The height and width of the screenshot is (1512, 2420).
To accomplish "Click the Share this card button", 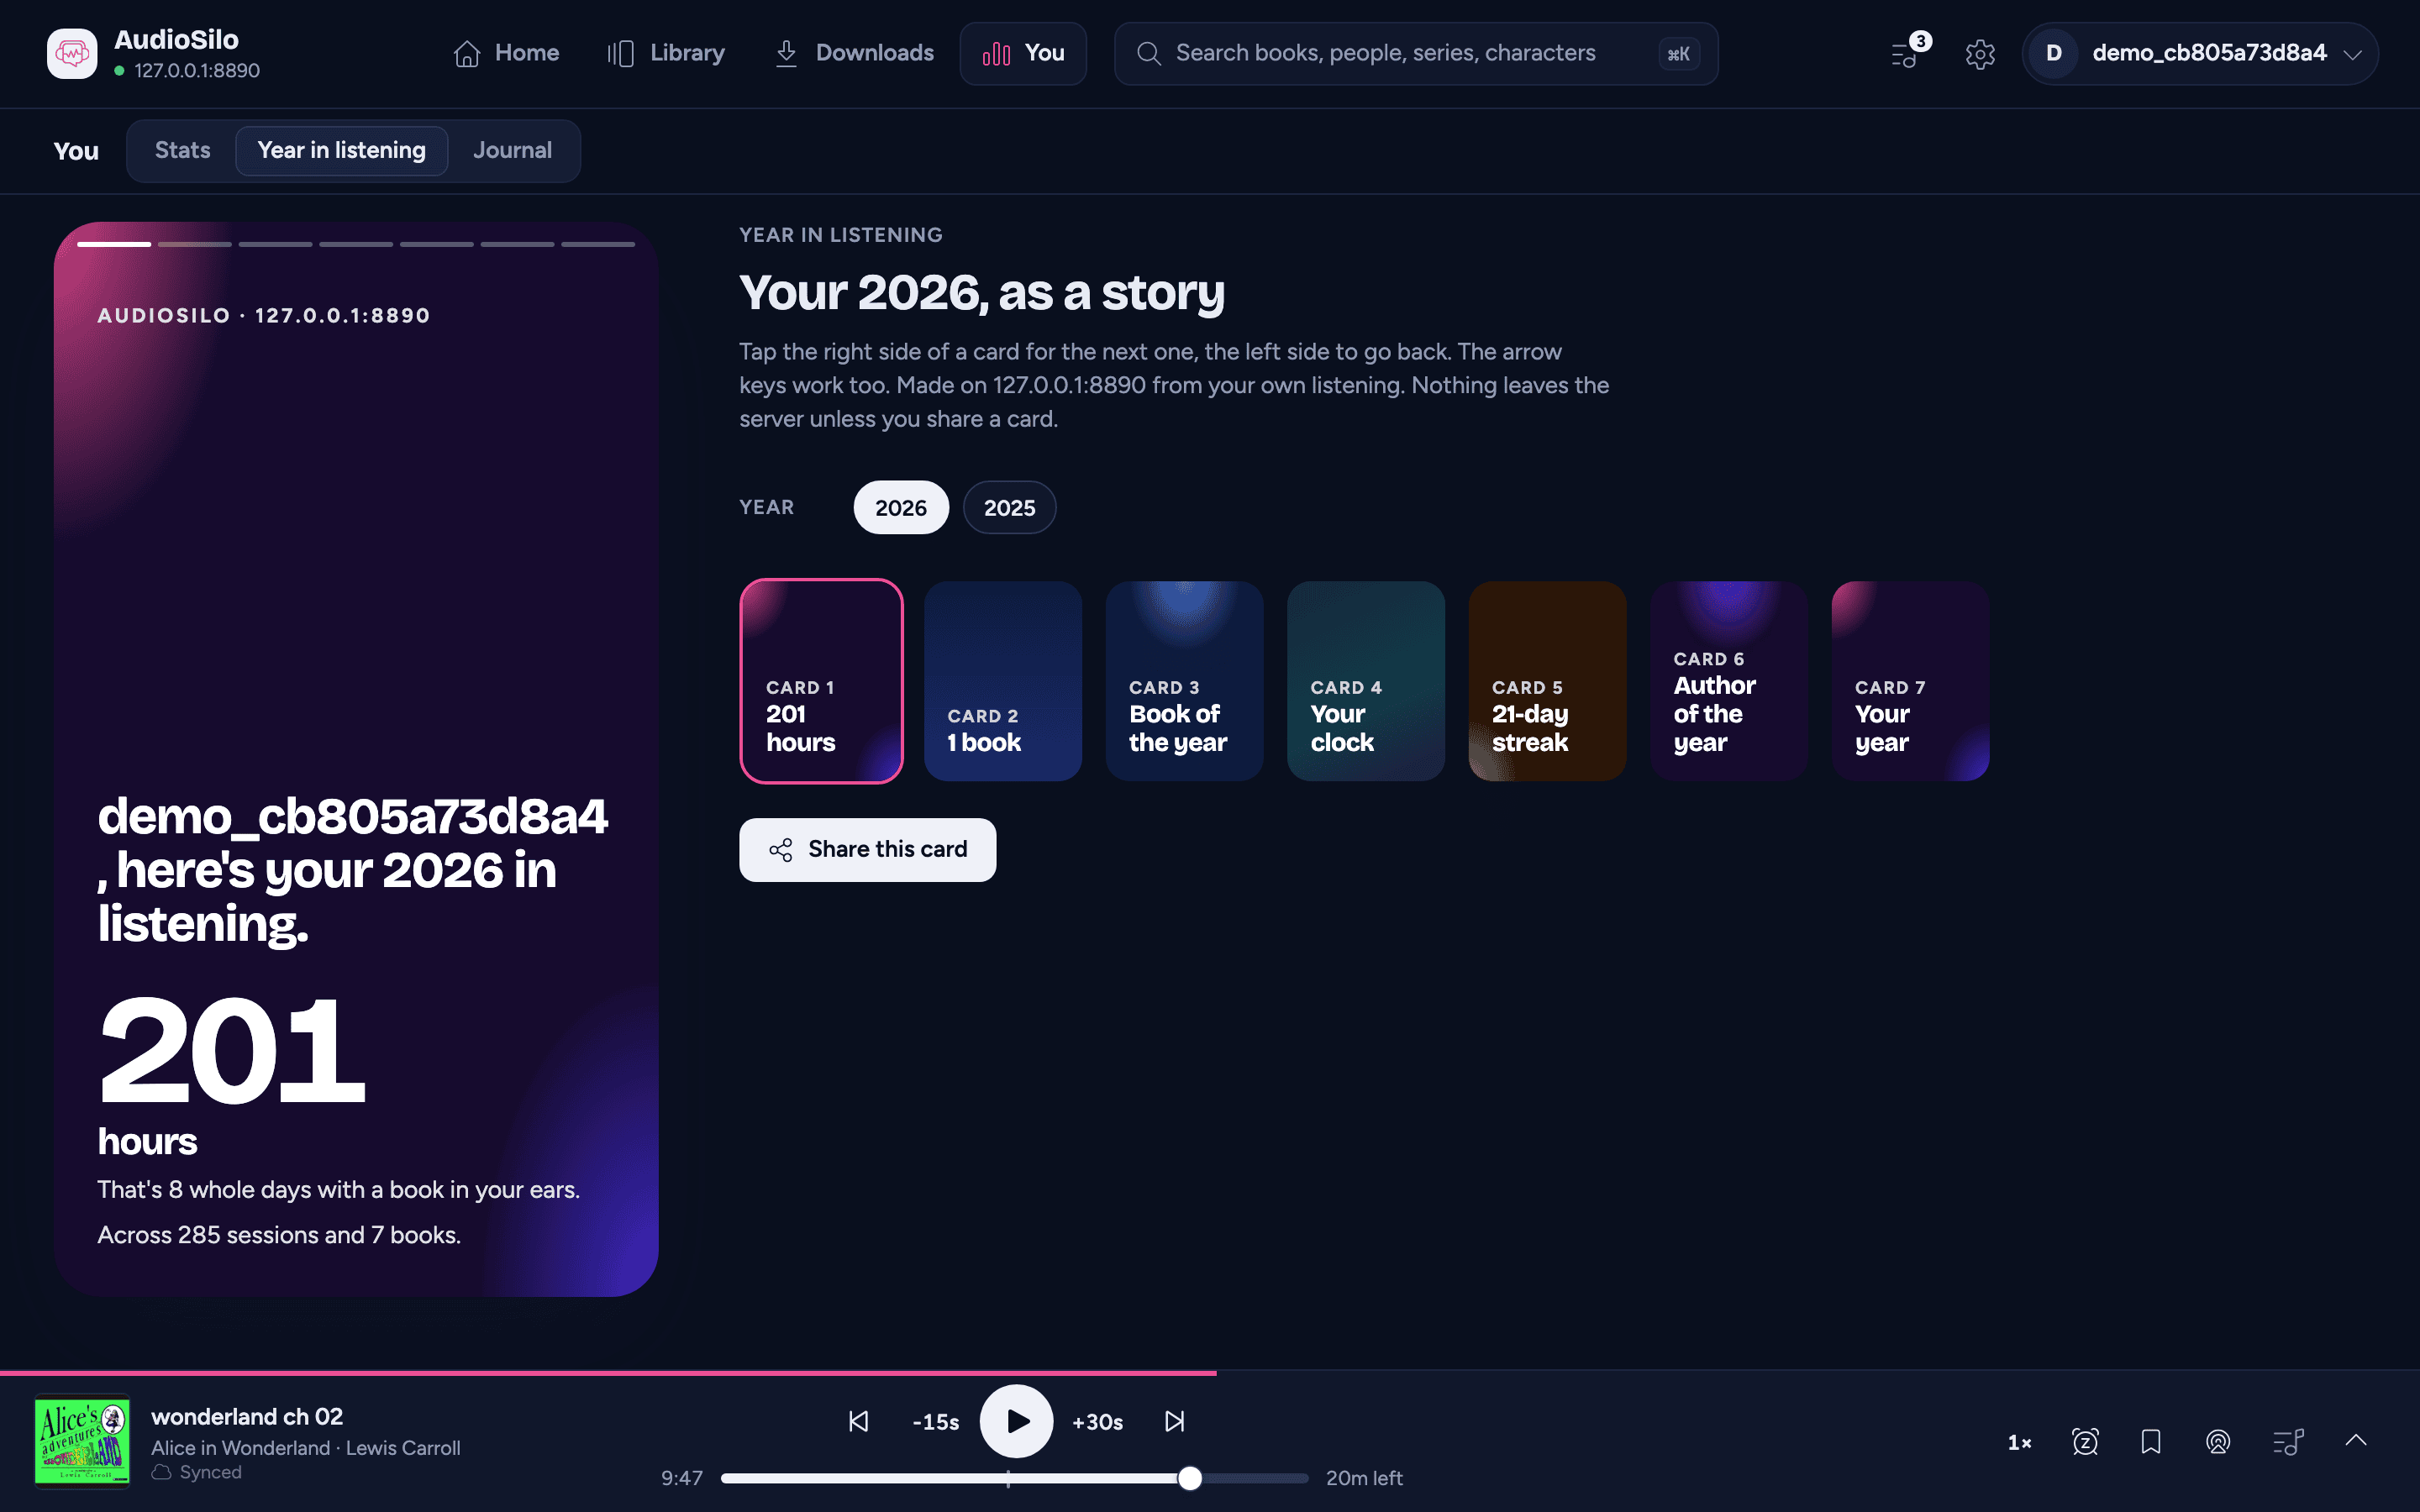I will (867, 850).
